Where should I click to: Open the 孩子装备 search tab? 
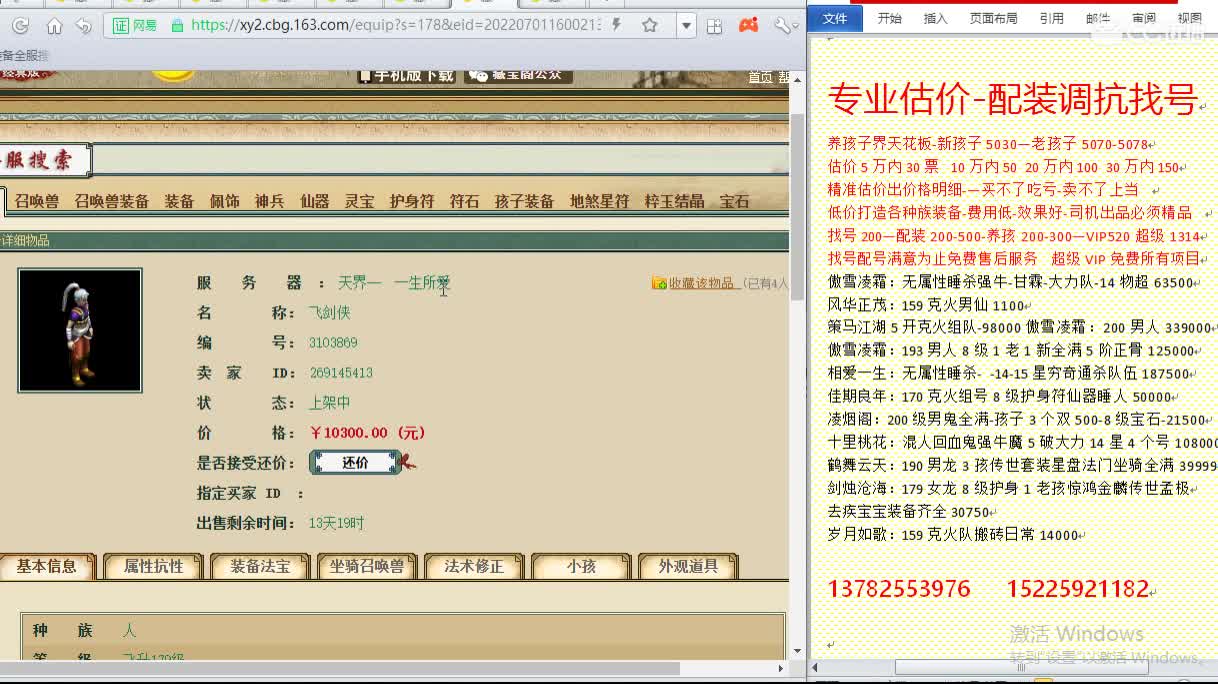click(524, 201)
